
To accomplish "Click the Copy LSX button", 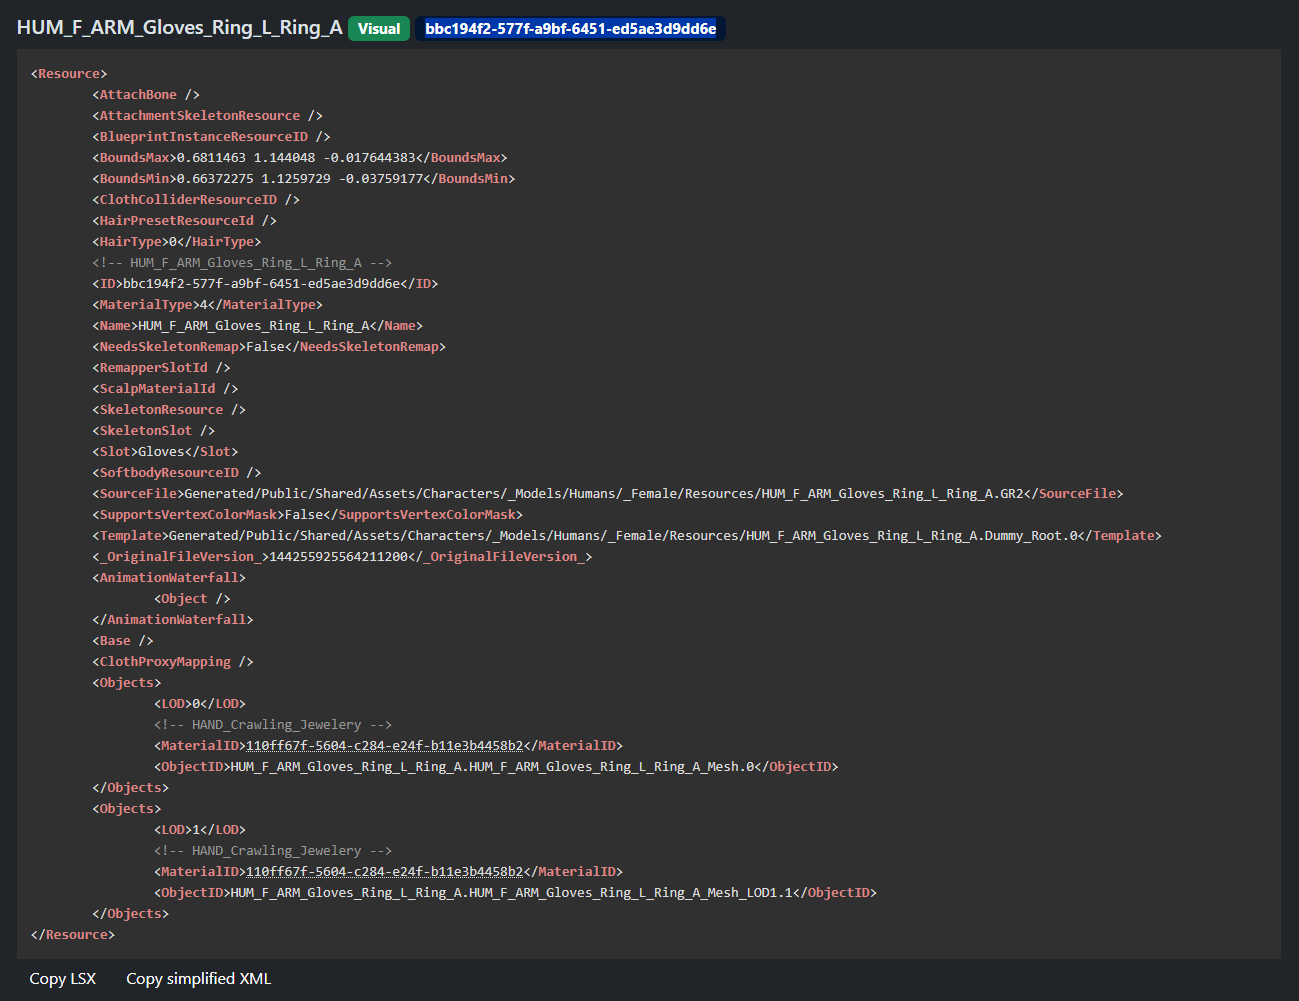I will pyautogui.click(x=63, y=978).
